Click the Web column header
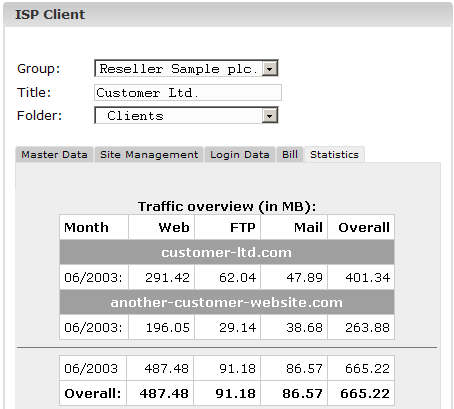The width and height of the screenshot is (454, 409). 161,227
